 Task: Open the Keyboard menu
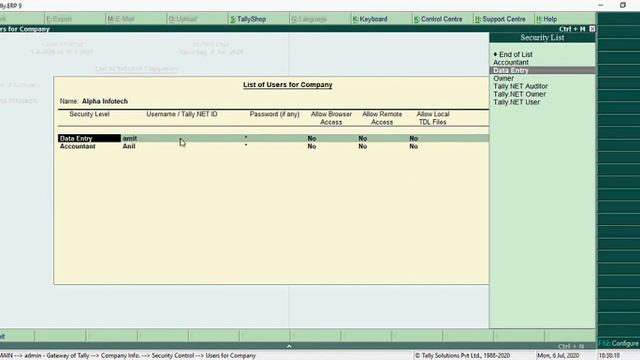point(369,19)
